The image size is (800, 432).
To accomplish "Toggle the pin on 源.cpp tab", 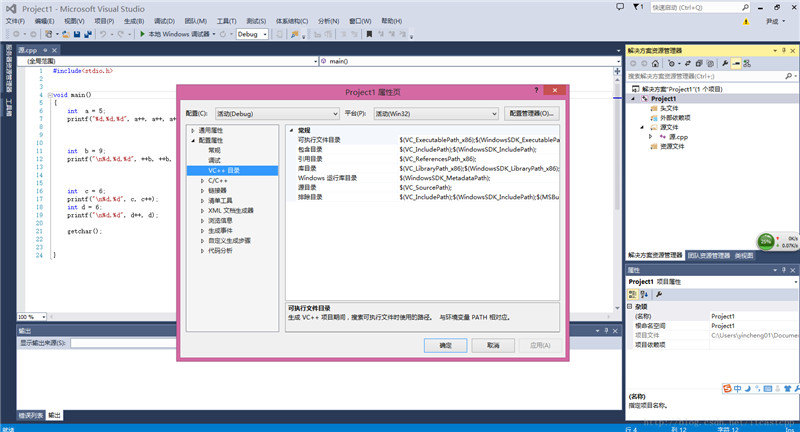I will pos(47,49).
